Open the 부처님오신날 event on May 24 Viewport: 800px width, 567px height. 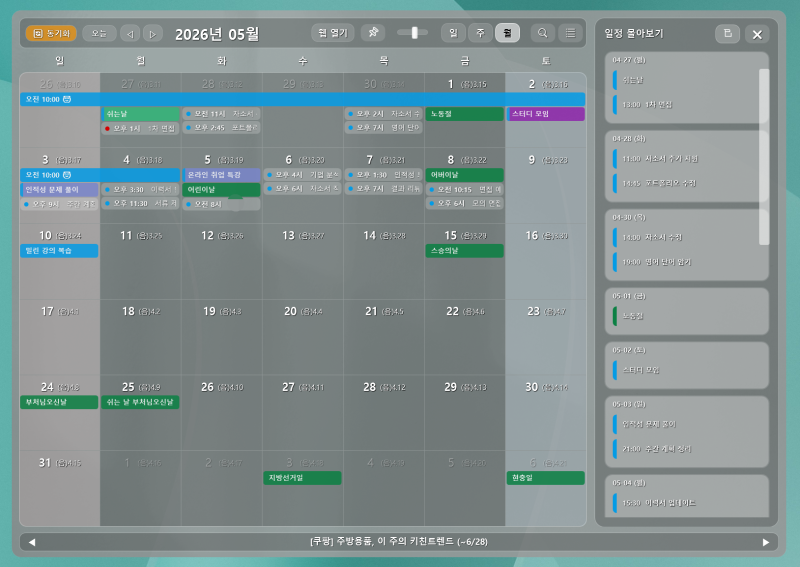[59, 402]
